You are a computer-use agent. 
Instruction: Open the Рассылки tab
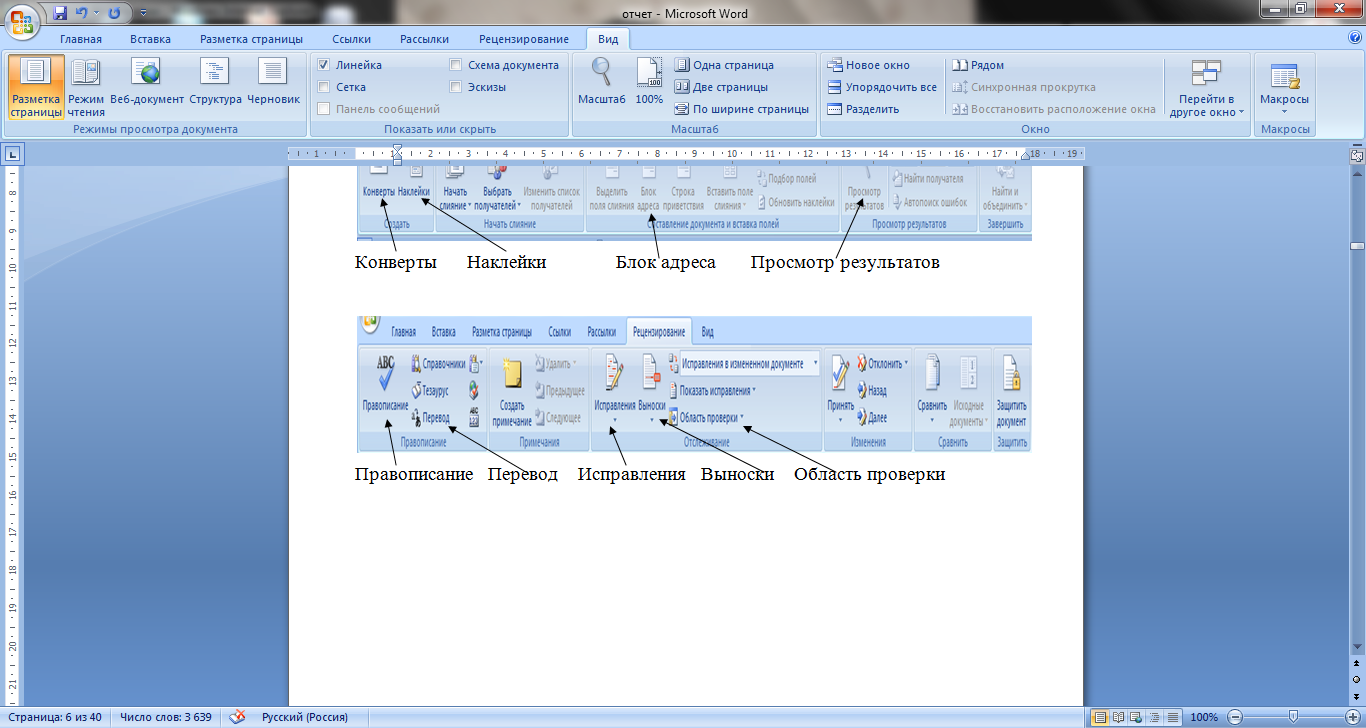pyautogui.click(x=424, y=39)
